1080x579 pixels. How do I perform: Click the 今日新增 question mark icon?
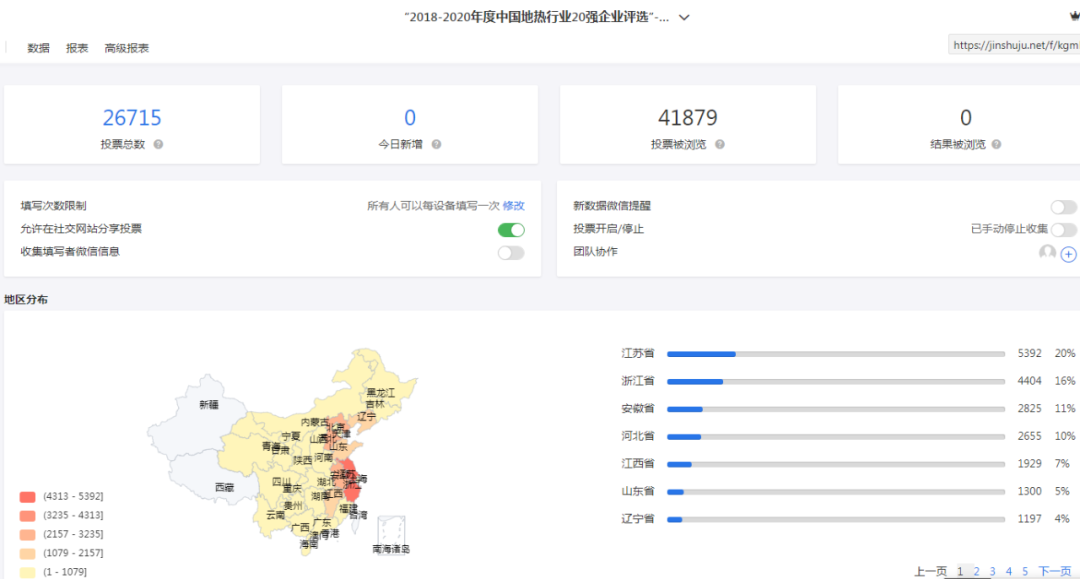tap(437, 144)
